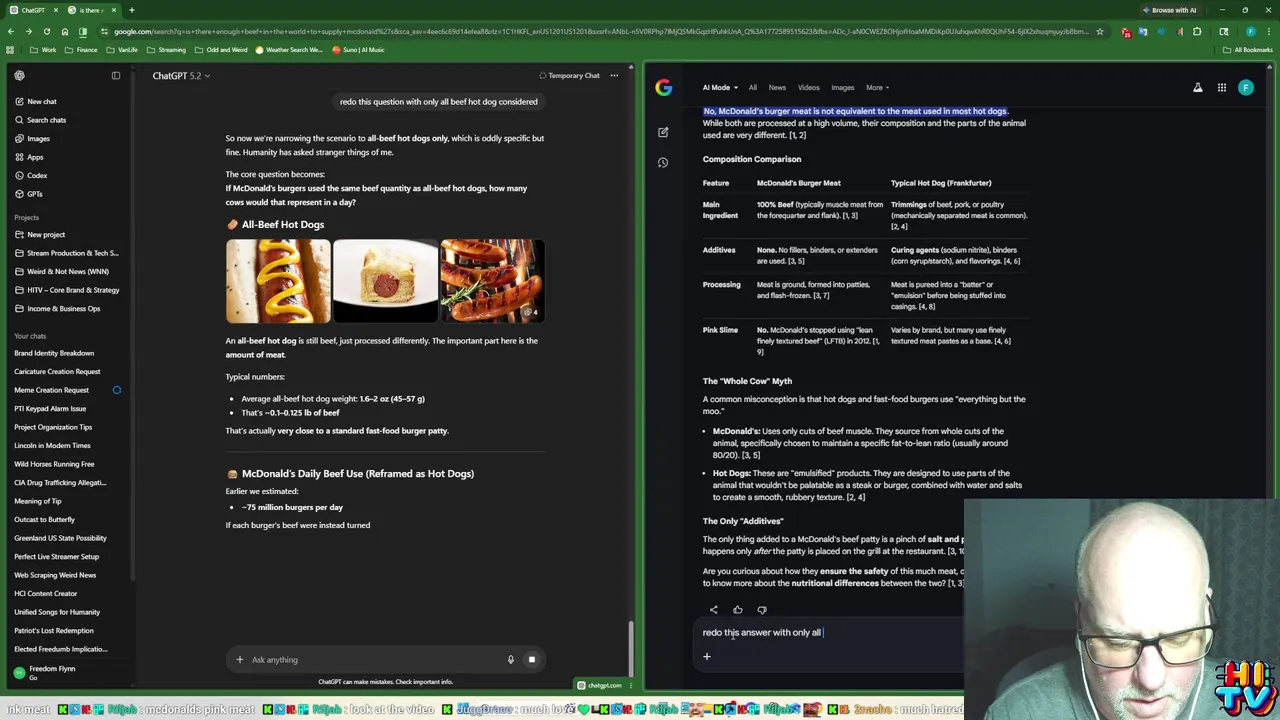Open the Work bookmarks folder
The image size is (1280, 720).
tap(43, 49)
